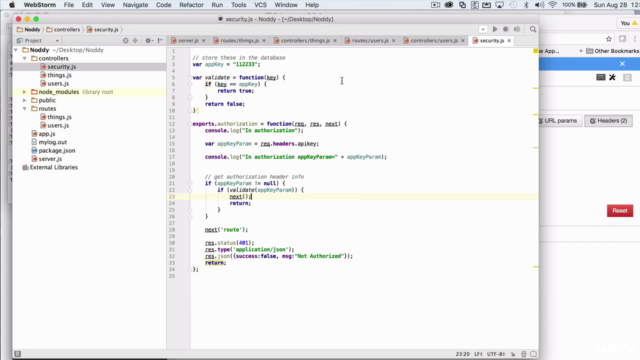Fold the authorization function at line 12
The height and width of the screenshot is (360, 640).
coord(190,124)
